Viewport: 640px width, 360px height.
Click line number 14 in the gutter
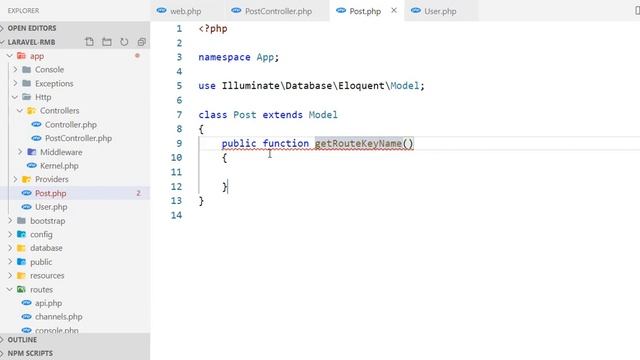(x=176, y=215)
